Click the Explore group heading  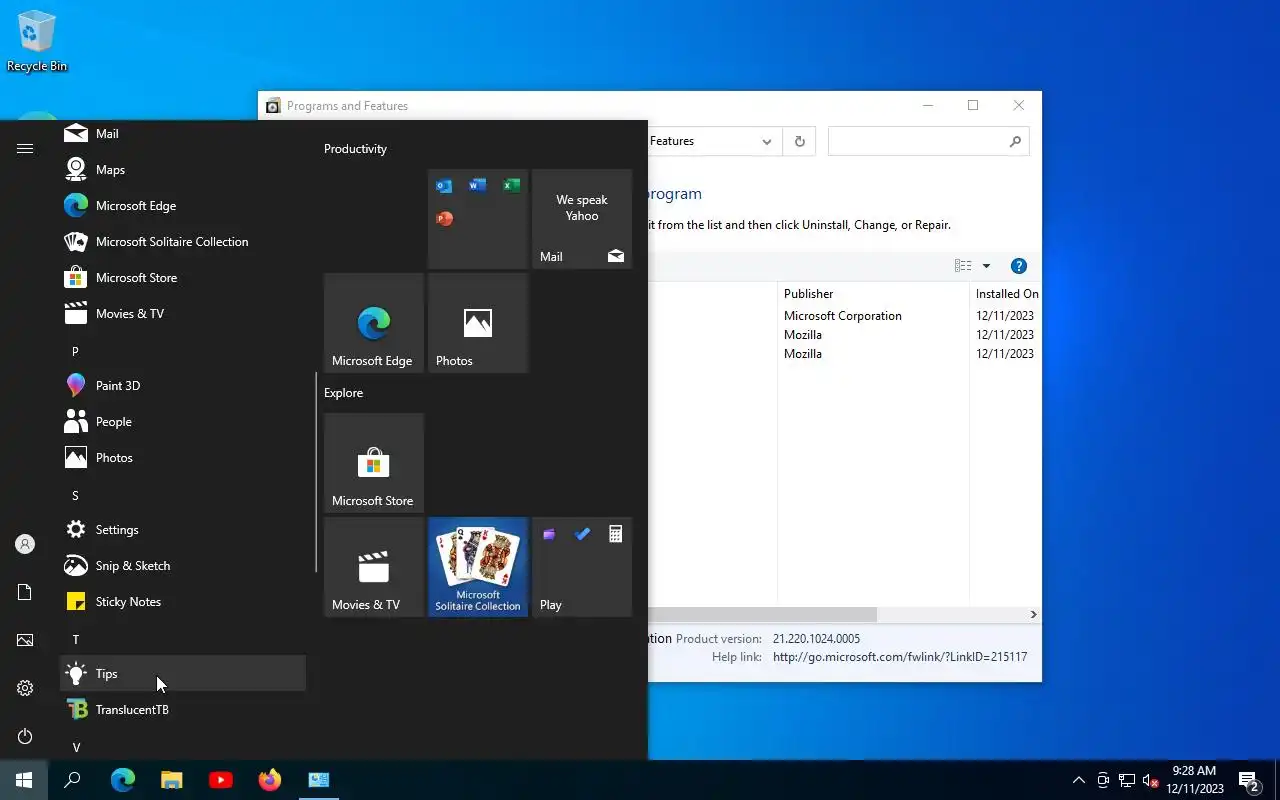[x=343, y=393]
